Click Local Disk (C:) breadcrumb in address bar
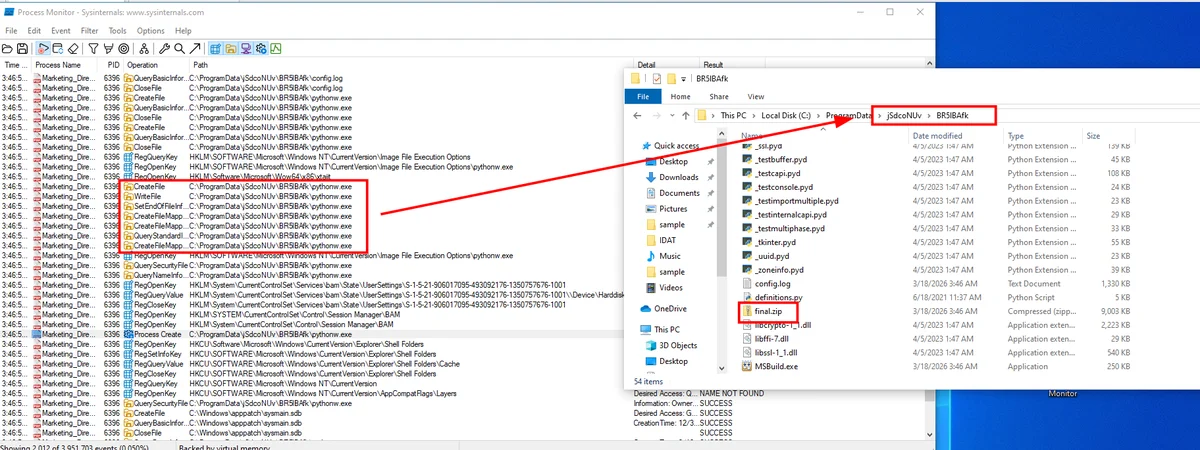The height and width of the screenshot is (450, 1200). pos(786,116)
